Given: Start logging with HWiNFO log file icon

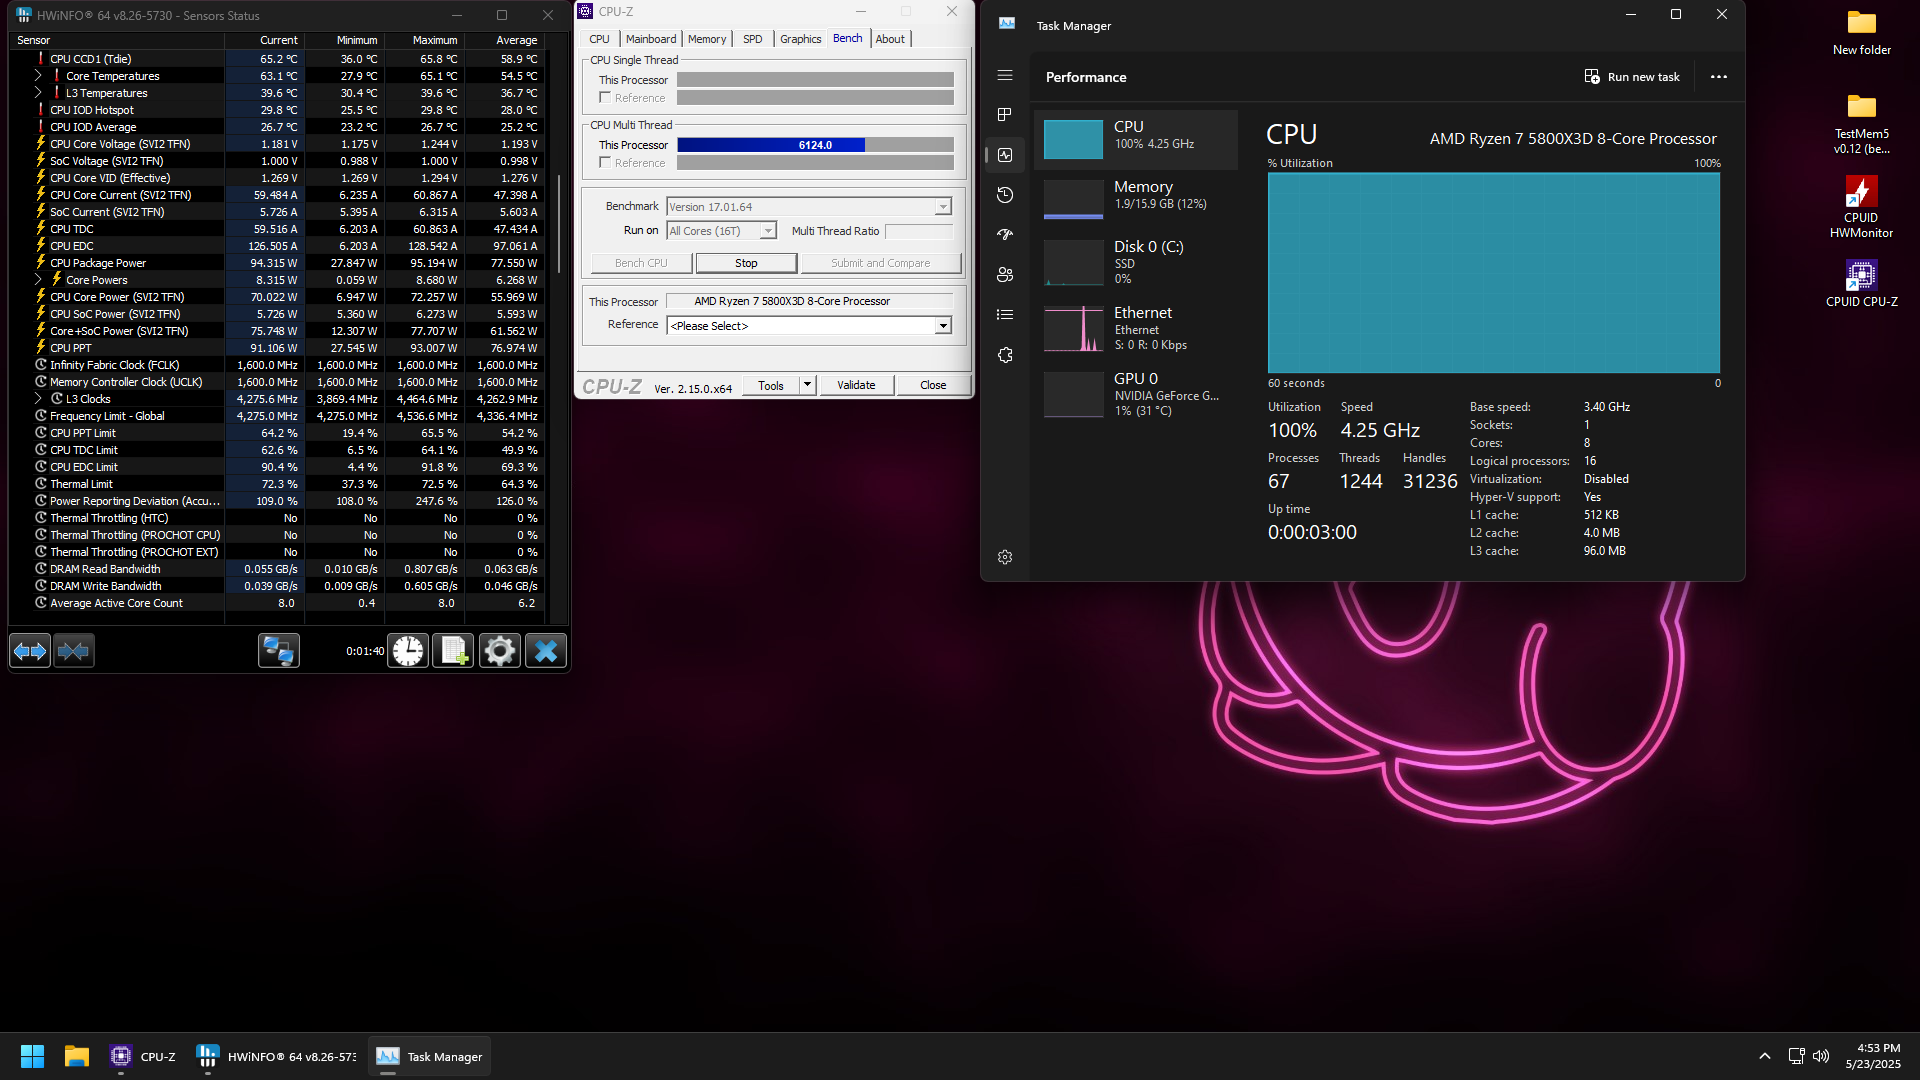Looking at the screenshot, I should [454, 651].
